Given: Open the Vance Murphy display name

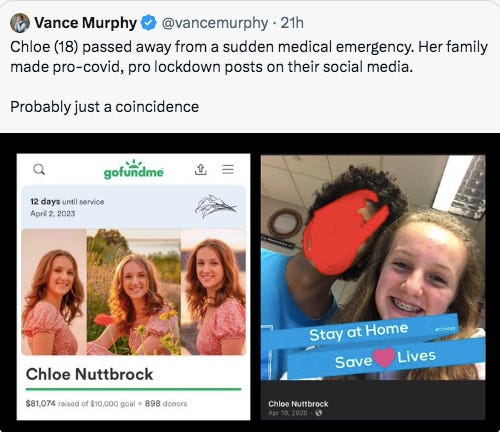Looking at the screenshot, I should pos(85,23).
